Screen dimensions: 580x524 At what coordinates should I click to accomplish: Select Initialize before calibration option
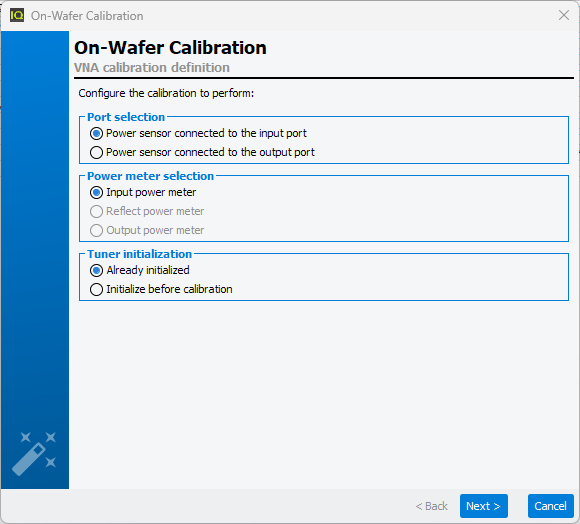[161, 289]
